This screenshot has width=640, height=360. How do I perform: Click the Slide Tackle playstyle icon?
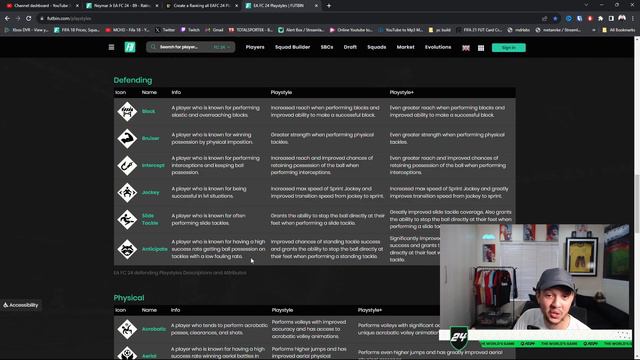[127, 220]
